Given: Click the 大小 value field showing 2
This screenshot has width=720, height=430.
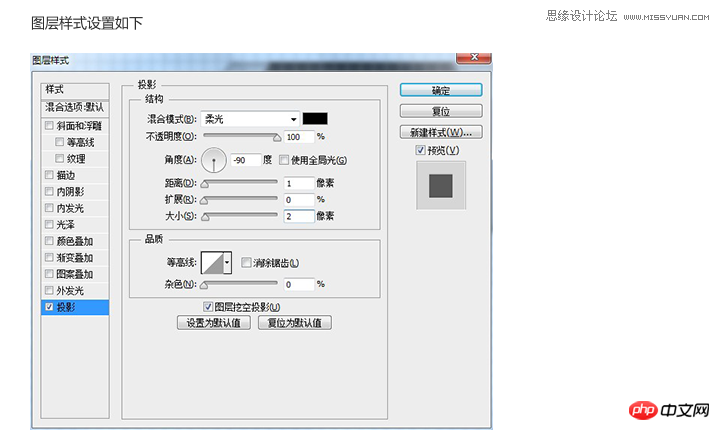Looking at the screenshot, I should [x=299, y=216].
